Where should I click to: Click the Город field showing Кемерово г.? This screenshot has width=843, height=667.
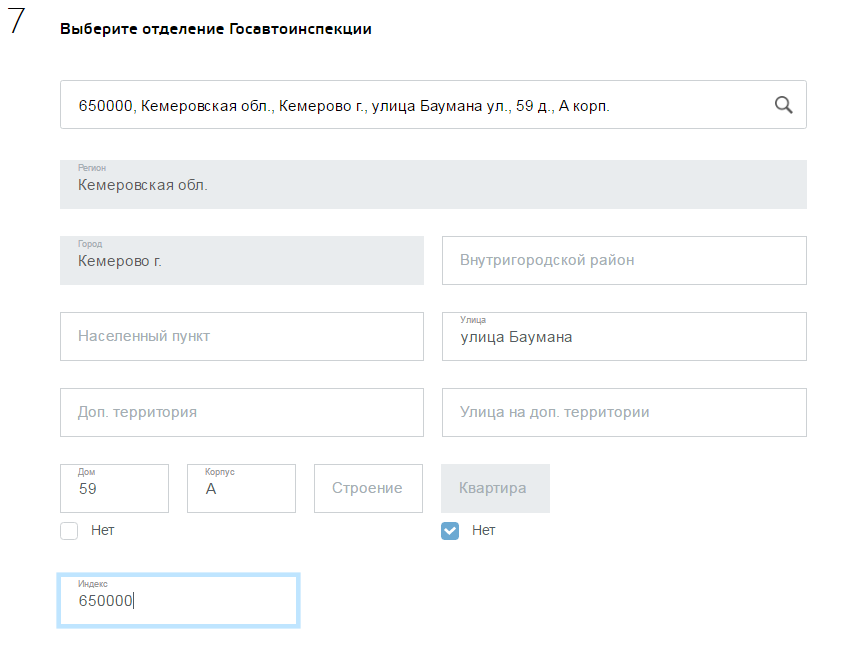[x=241, y=260]
